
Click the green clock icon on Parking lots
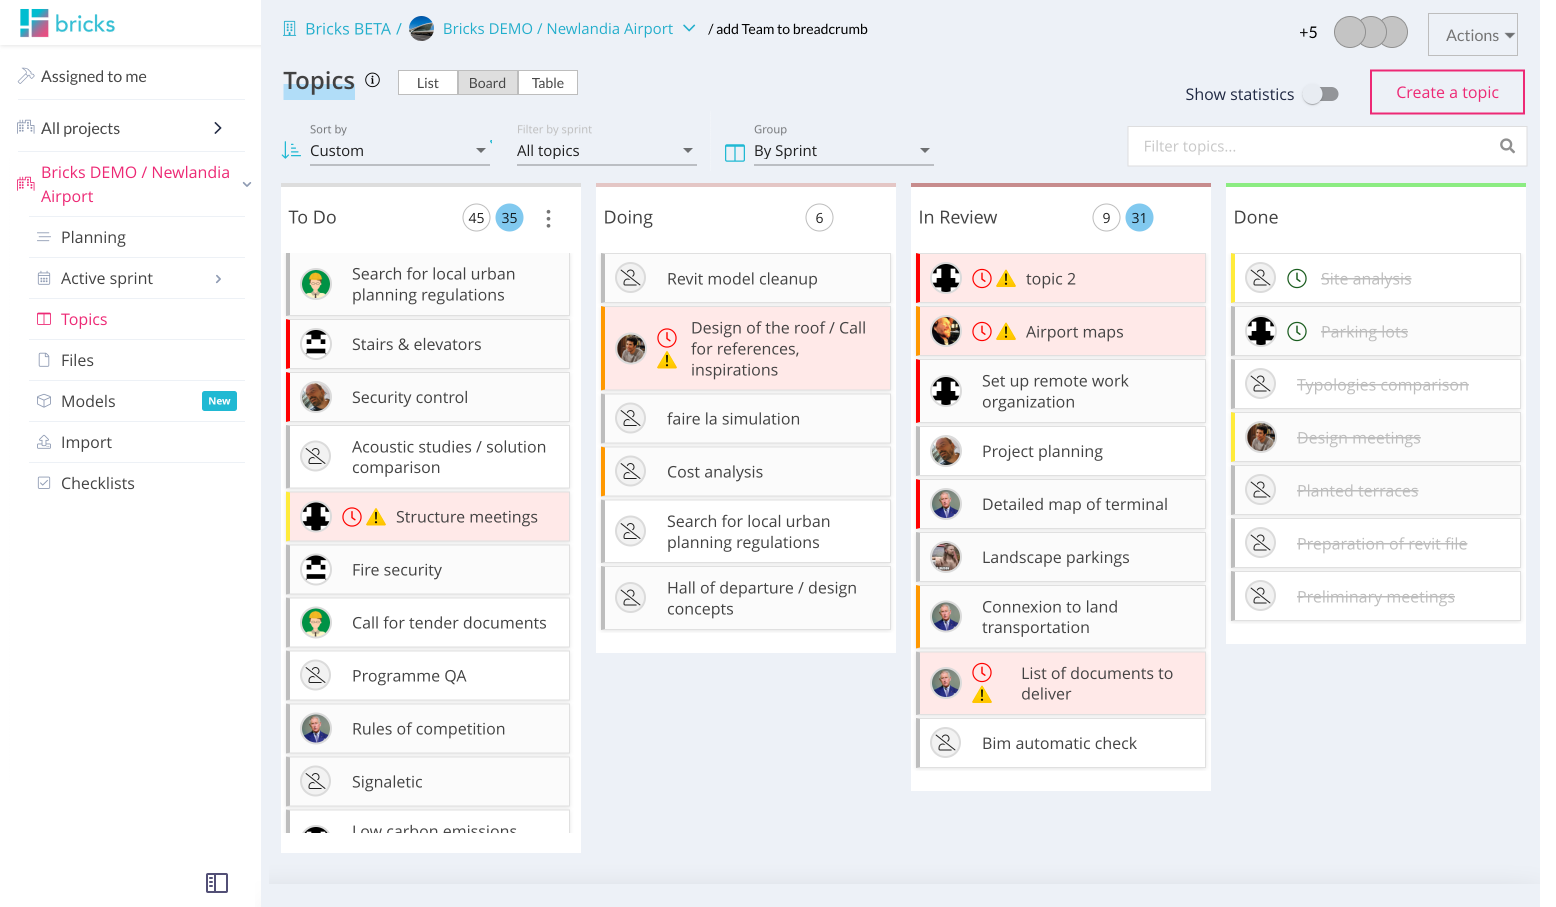tap(1297, 332)
